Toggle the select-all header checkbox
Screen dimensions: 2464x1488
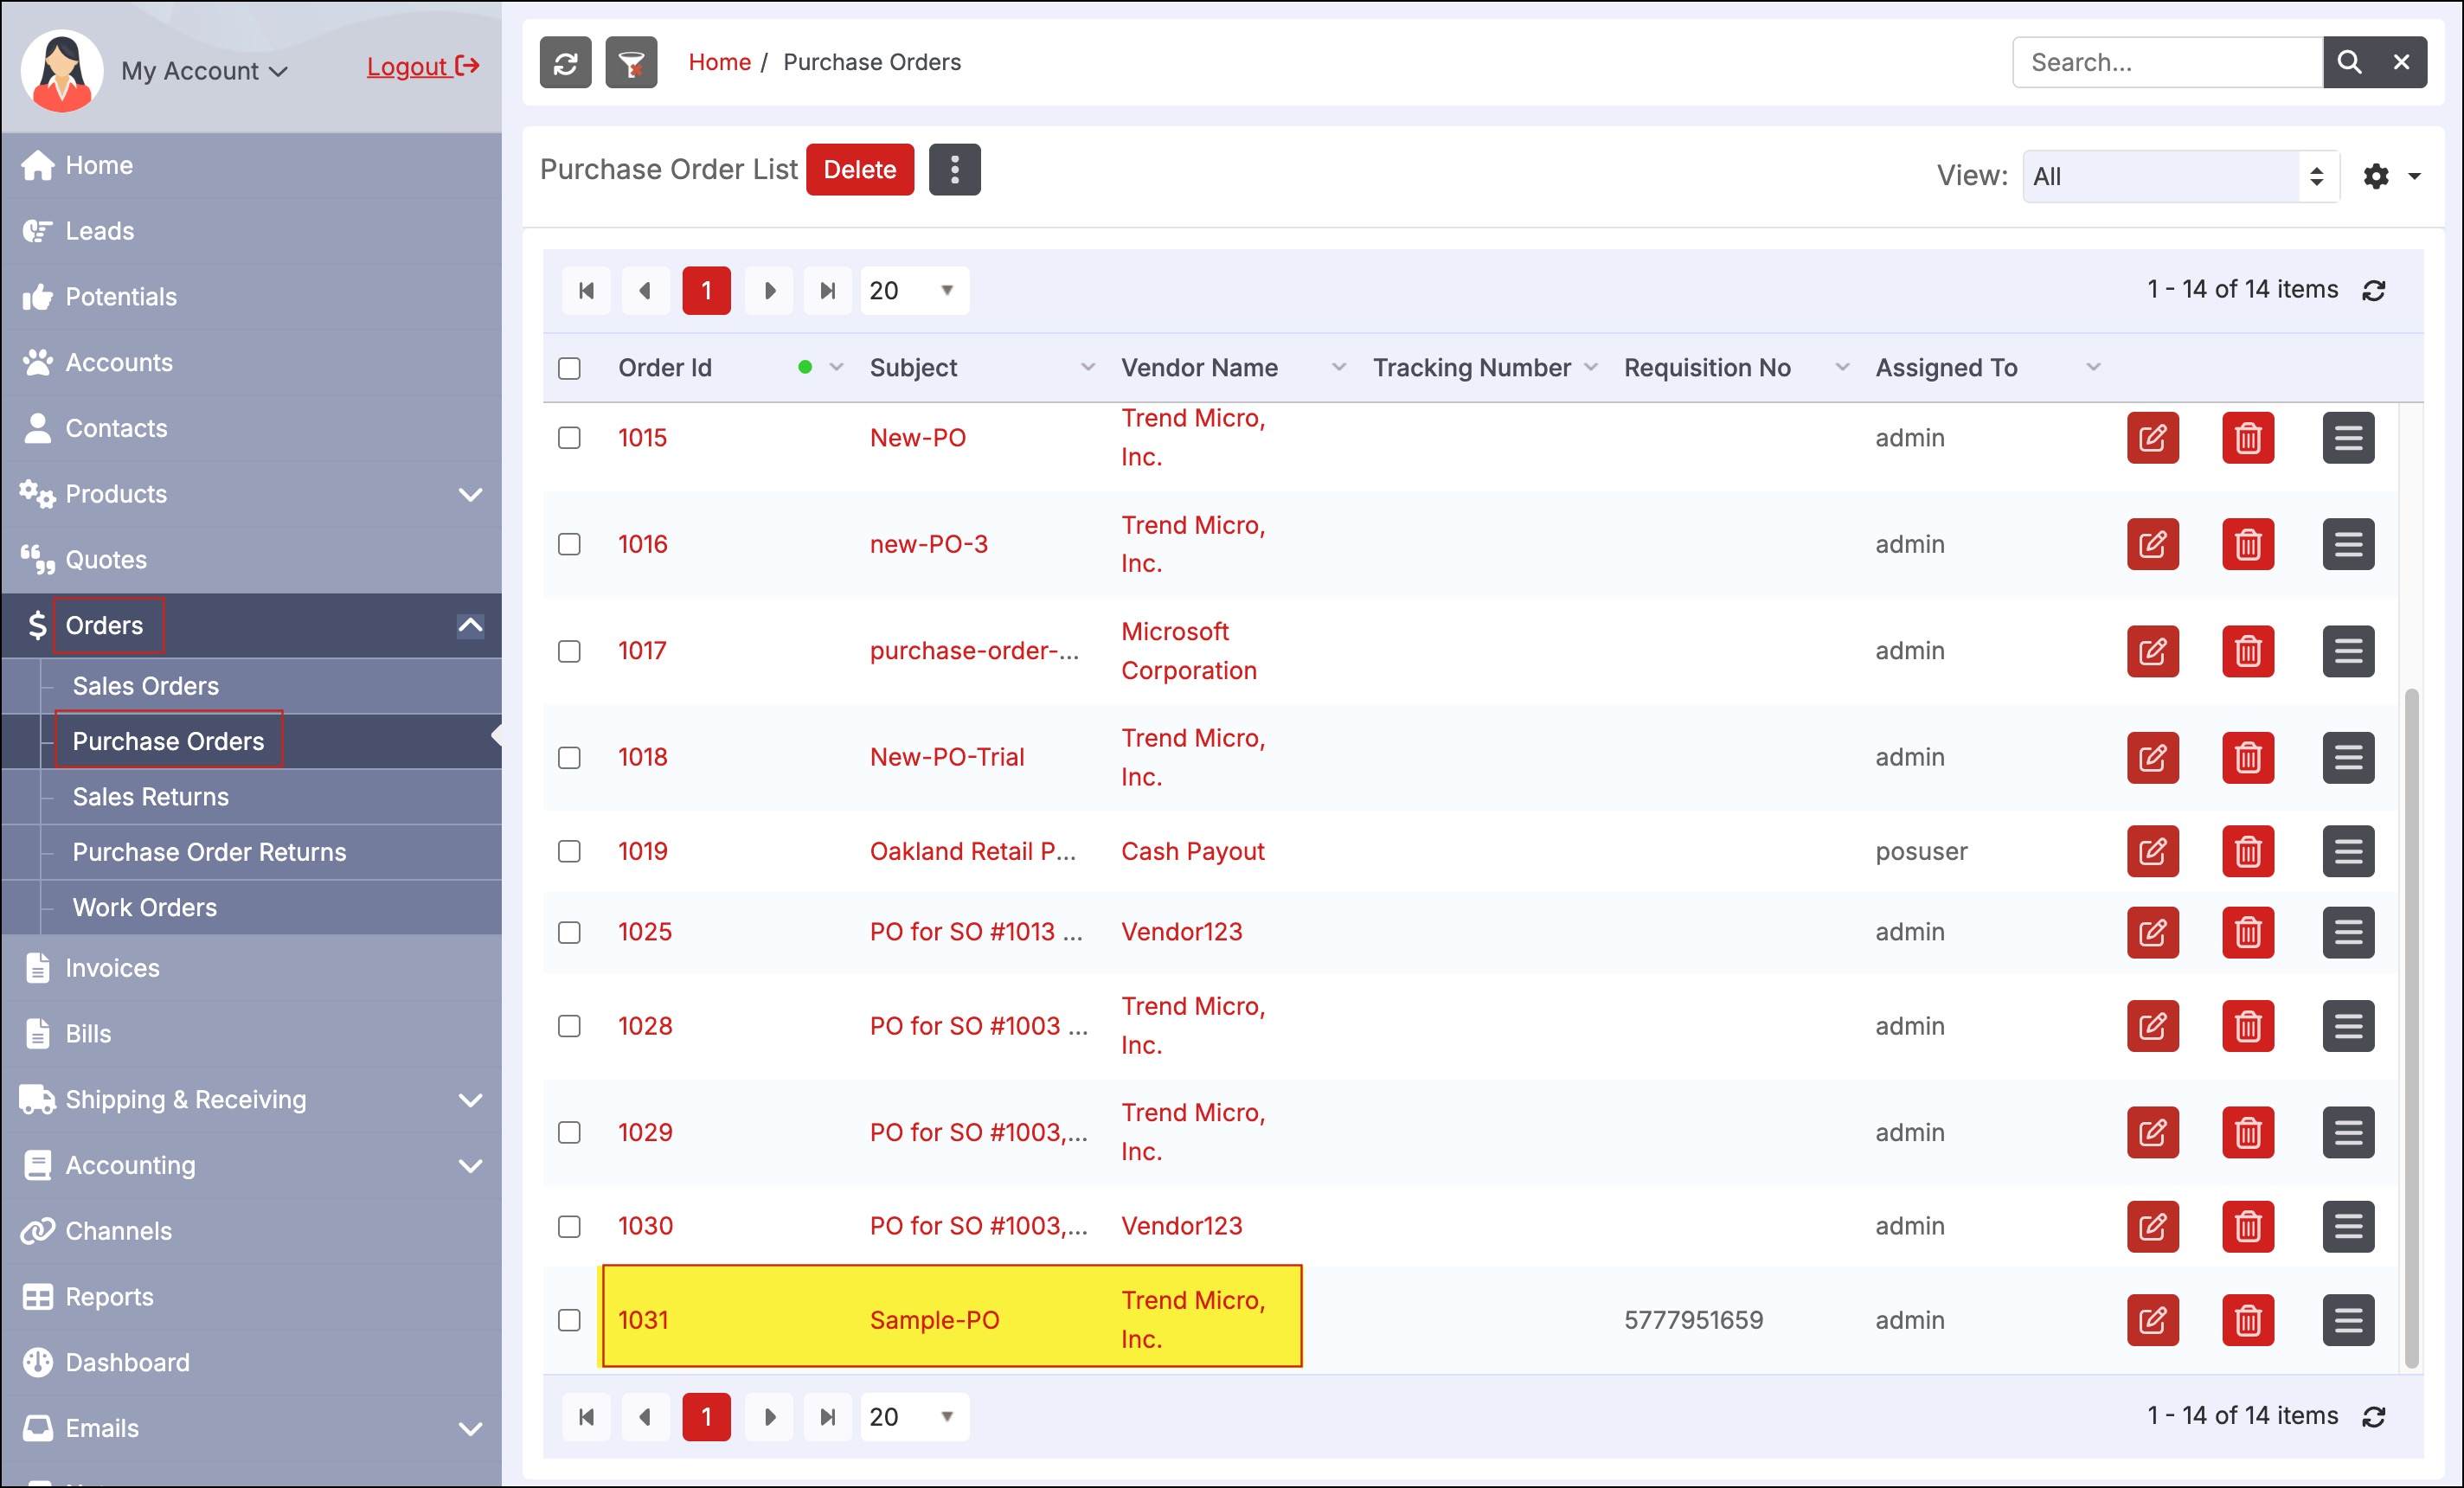click(x=569, y=368)
